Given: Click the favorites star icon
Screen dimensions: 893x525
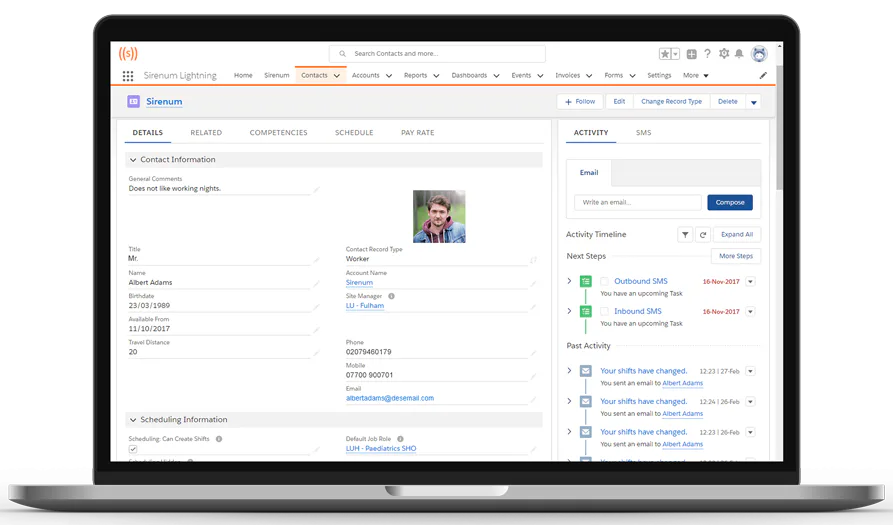Looking at the screenshot, I should (x=665, y=54).
